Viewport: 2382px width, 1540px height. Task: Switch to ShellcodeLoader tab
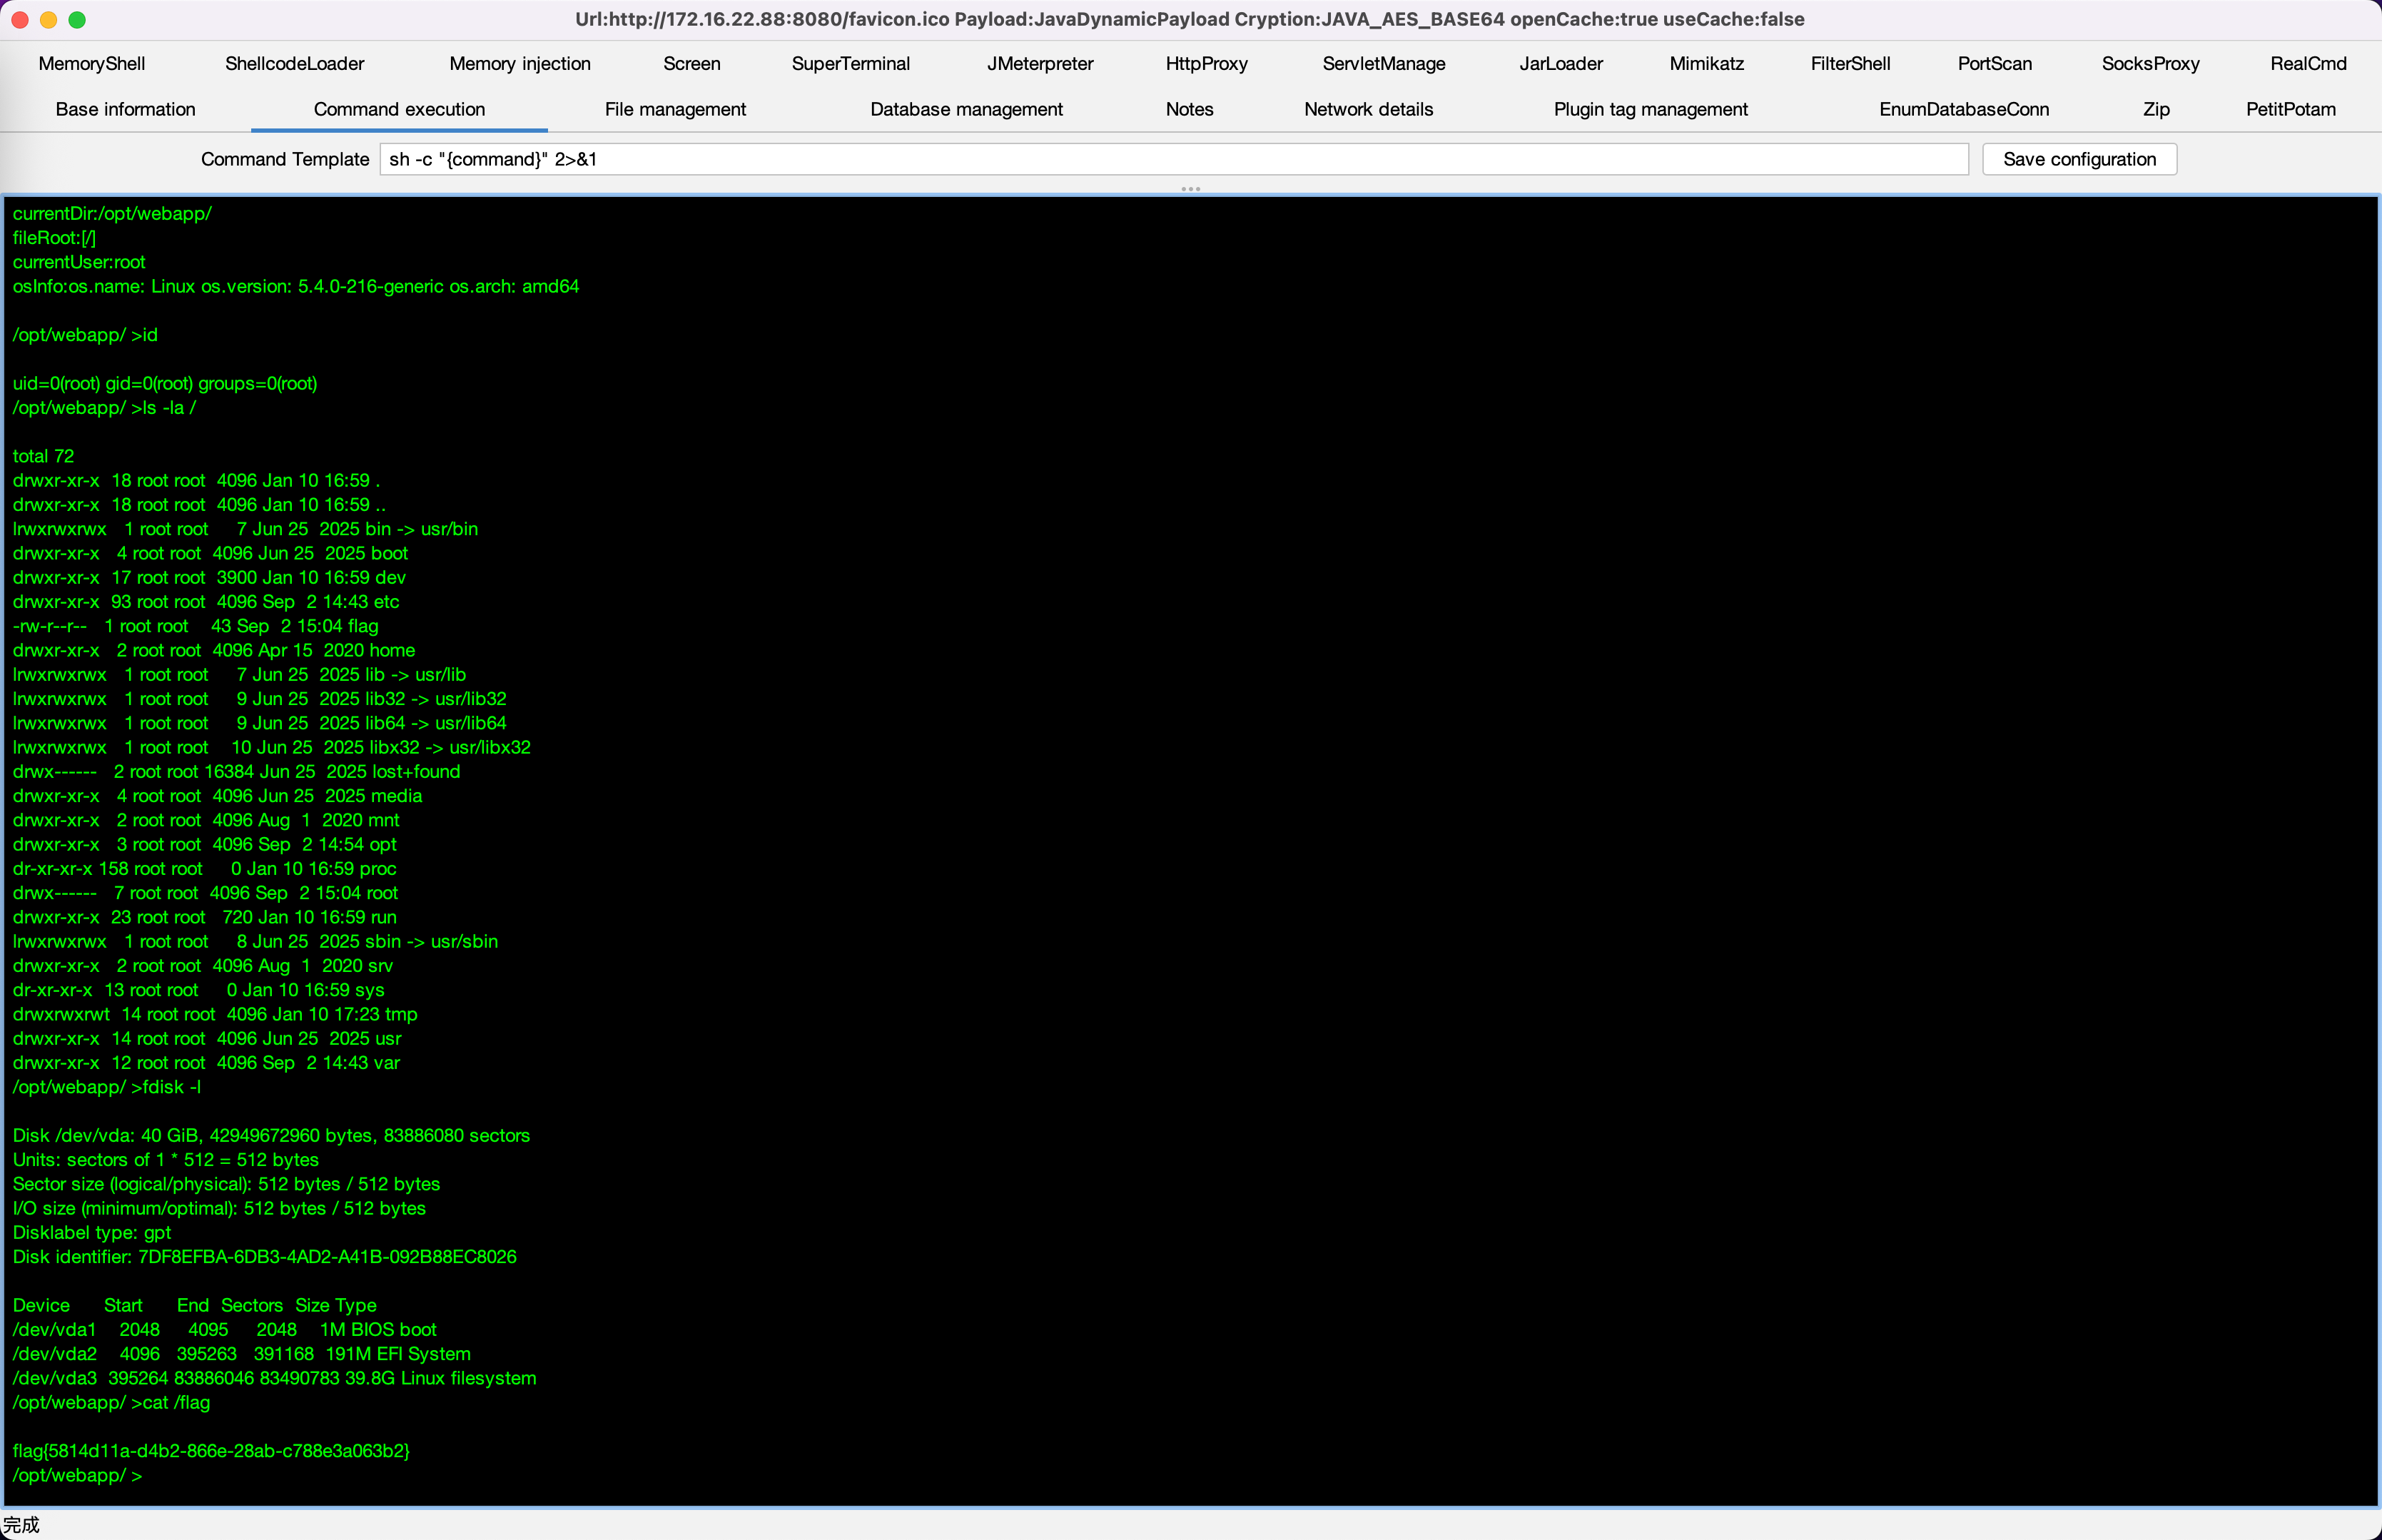pos(294,63)
